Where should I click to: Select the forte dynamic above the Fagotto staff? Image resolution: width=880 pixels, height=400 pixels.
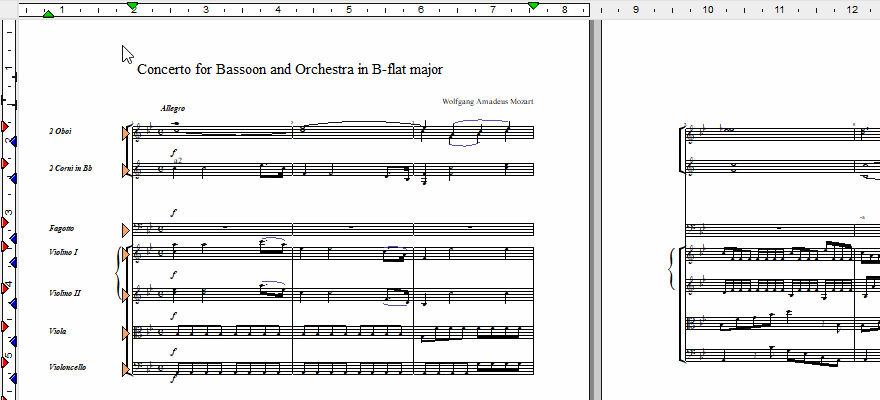click(x=174, y=213)
